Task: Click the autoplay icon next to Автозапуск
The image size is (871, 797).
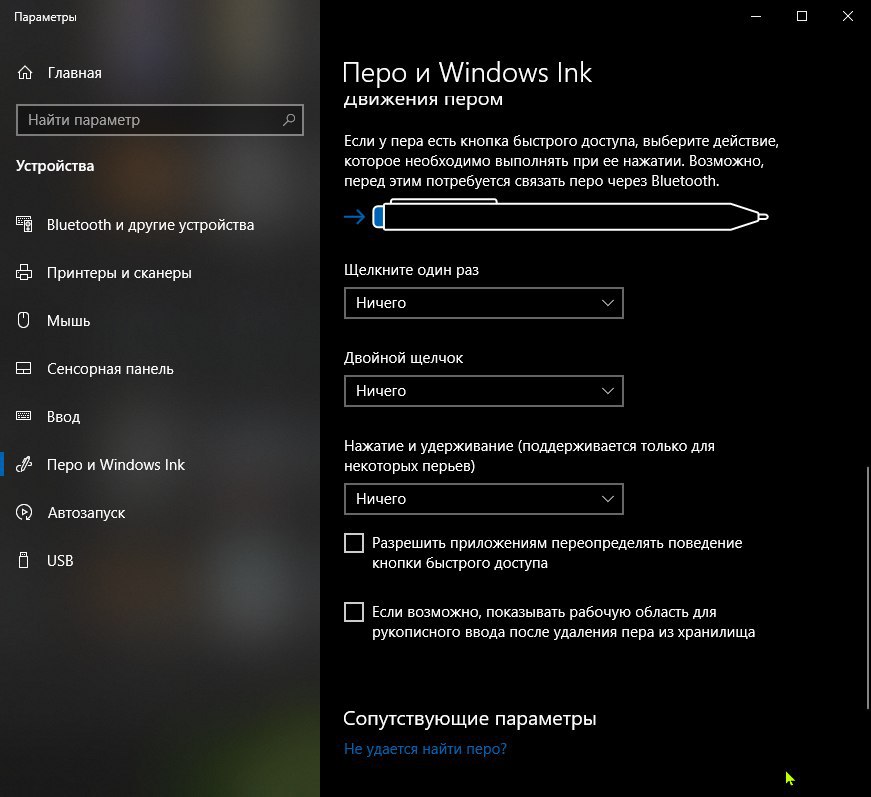Action: click(24, 512)
